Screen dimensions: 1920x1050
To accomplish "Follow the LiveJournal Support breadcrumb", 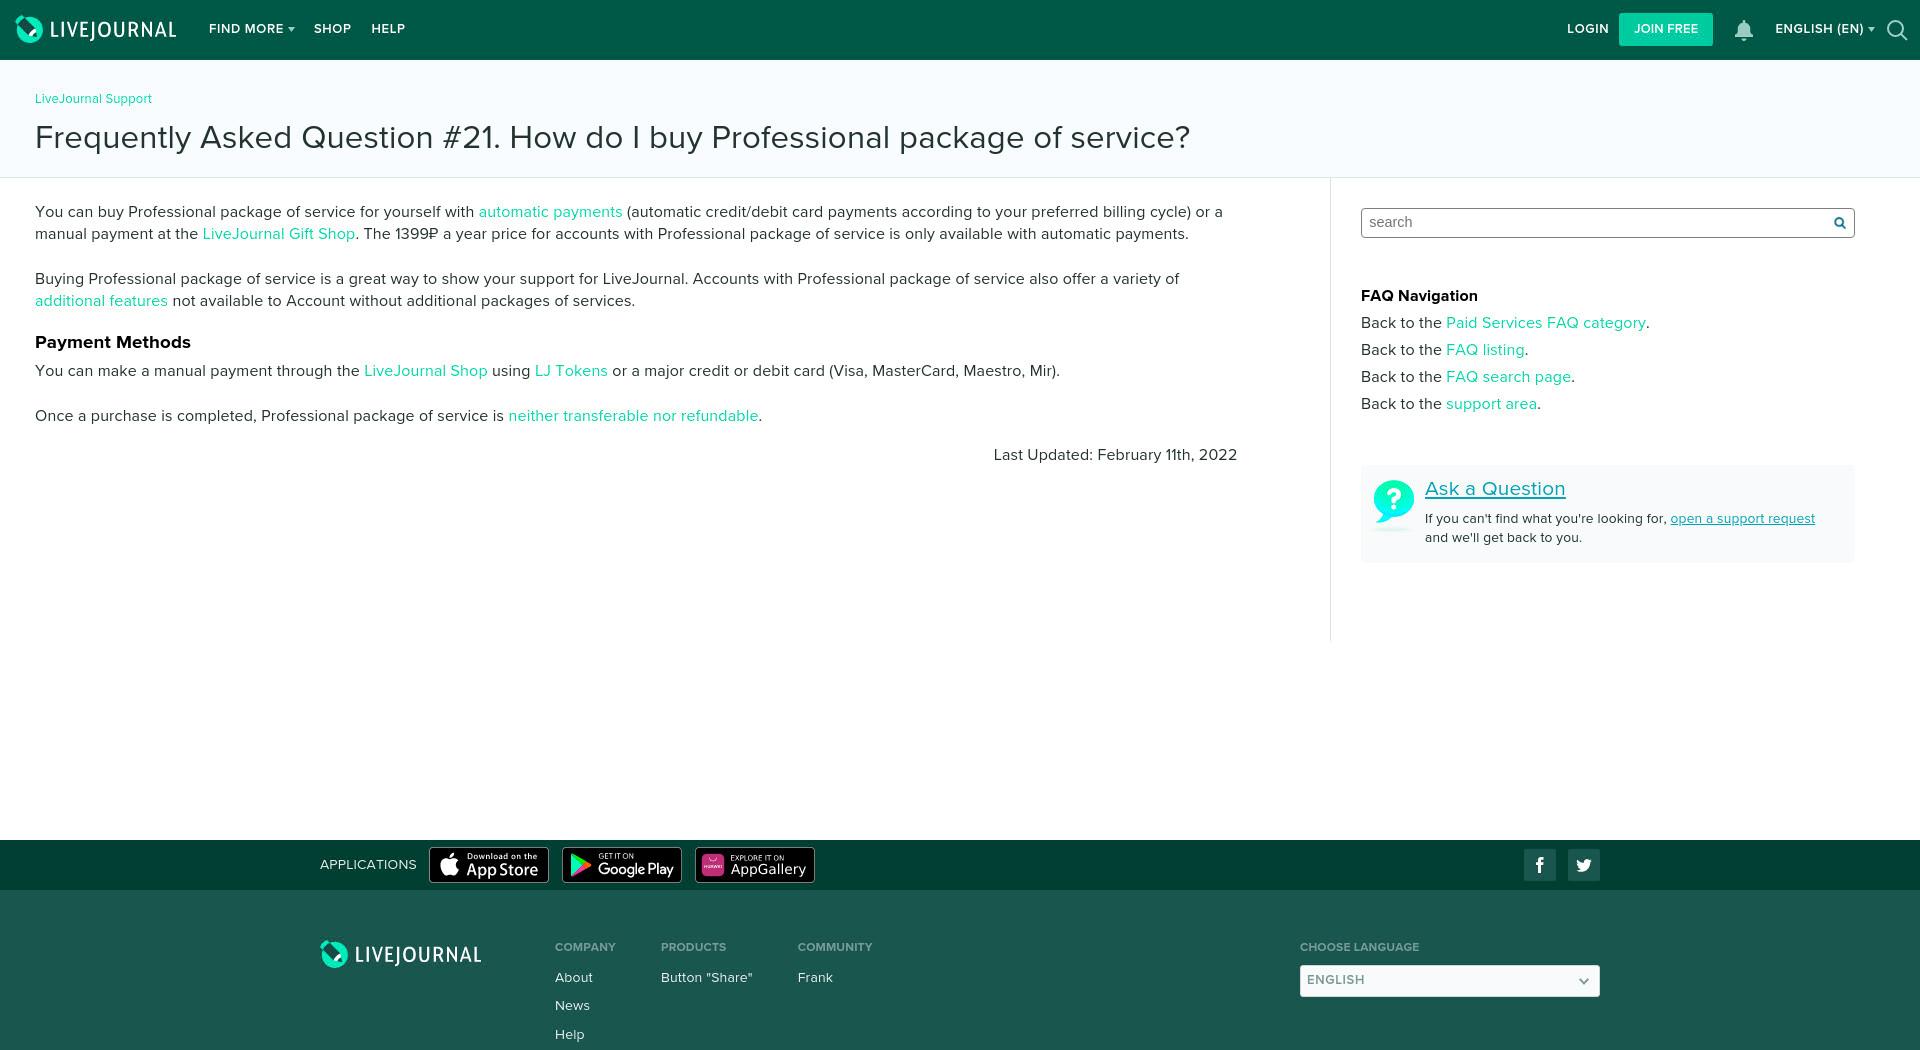I will click(x=93, y=99).
